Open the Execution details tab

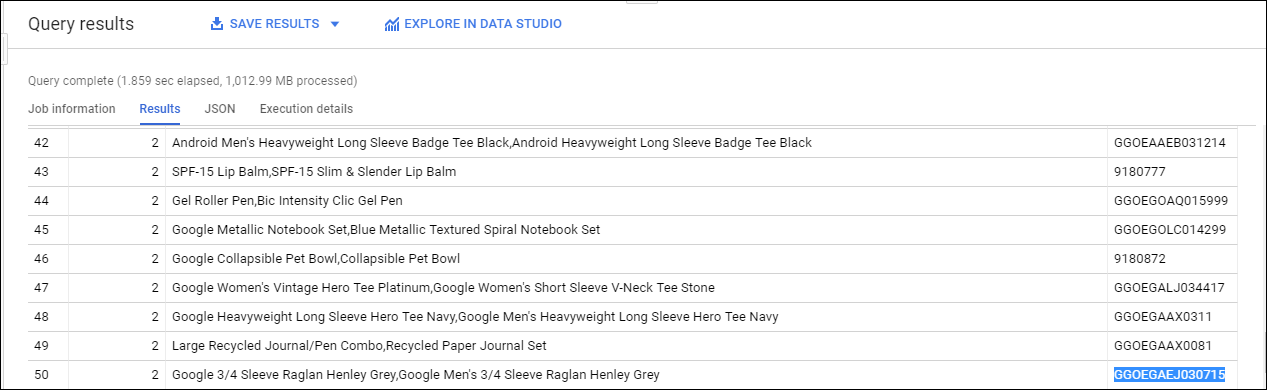tap(306, 109)
